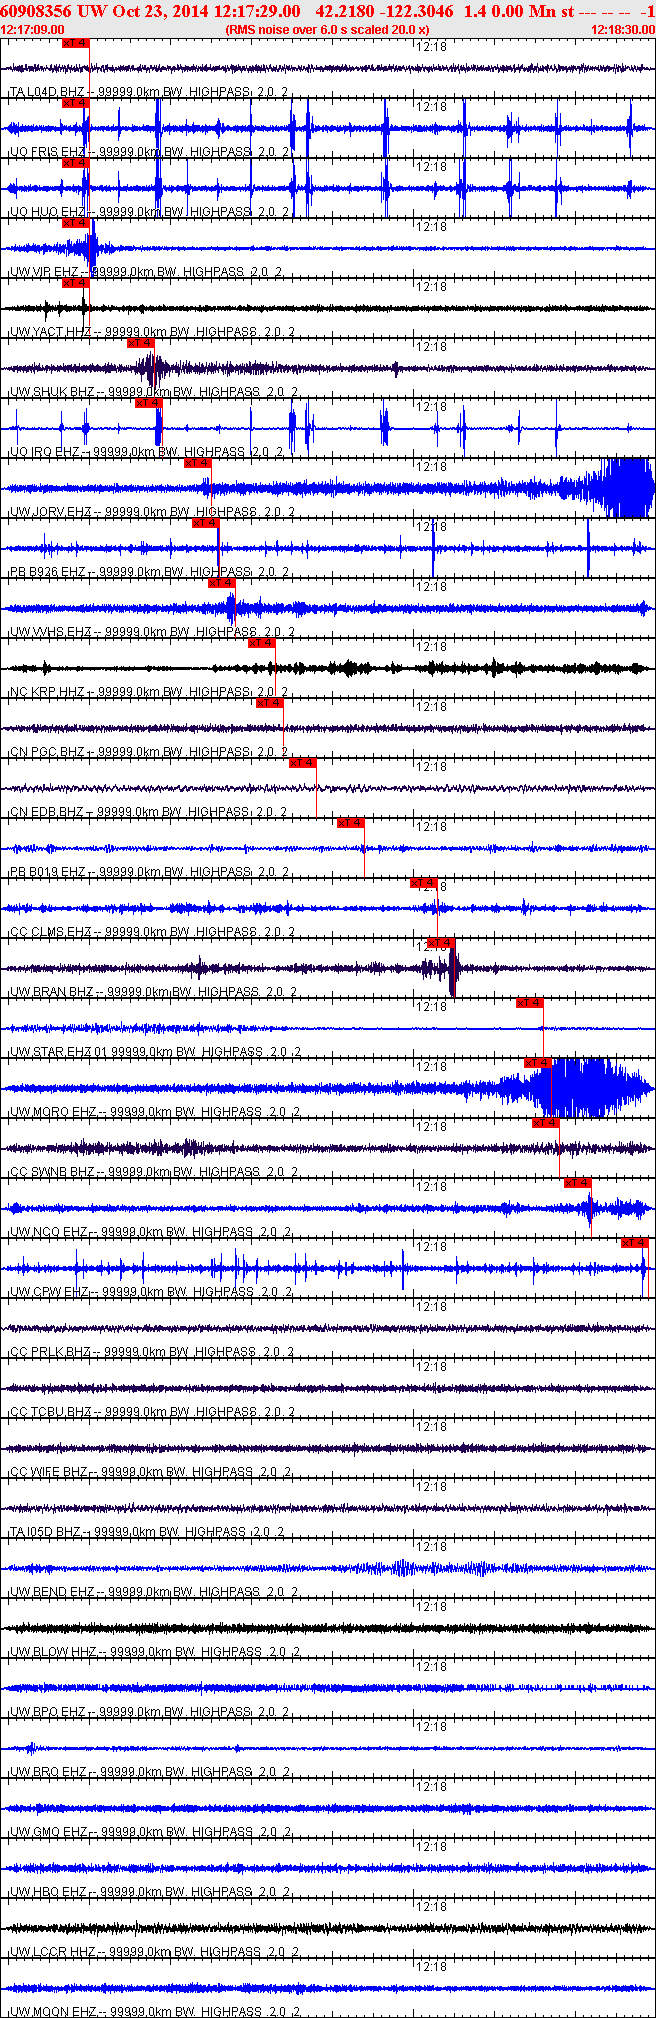This screenshot has width=656, height=2018.
Task: Select the PB B926 EHZ station label
Action: [x=47, y=572]
